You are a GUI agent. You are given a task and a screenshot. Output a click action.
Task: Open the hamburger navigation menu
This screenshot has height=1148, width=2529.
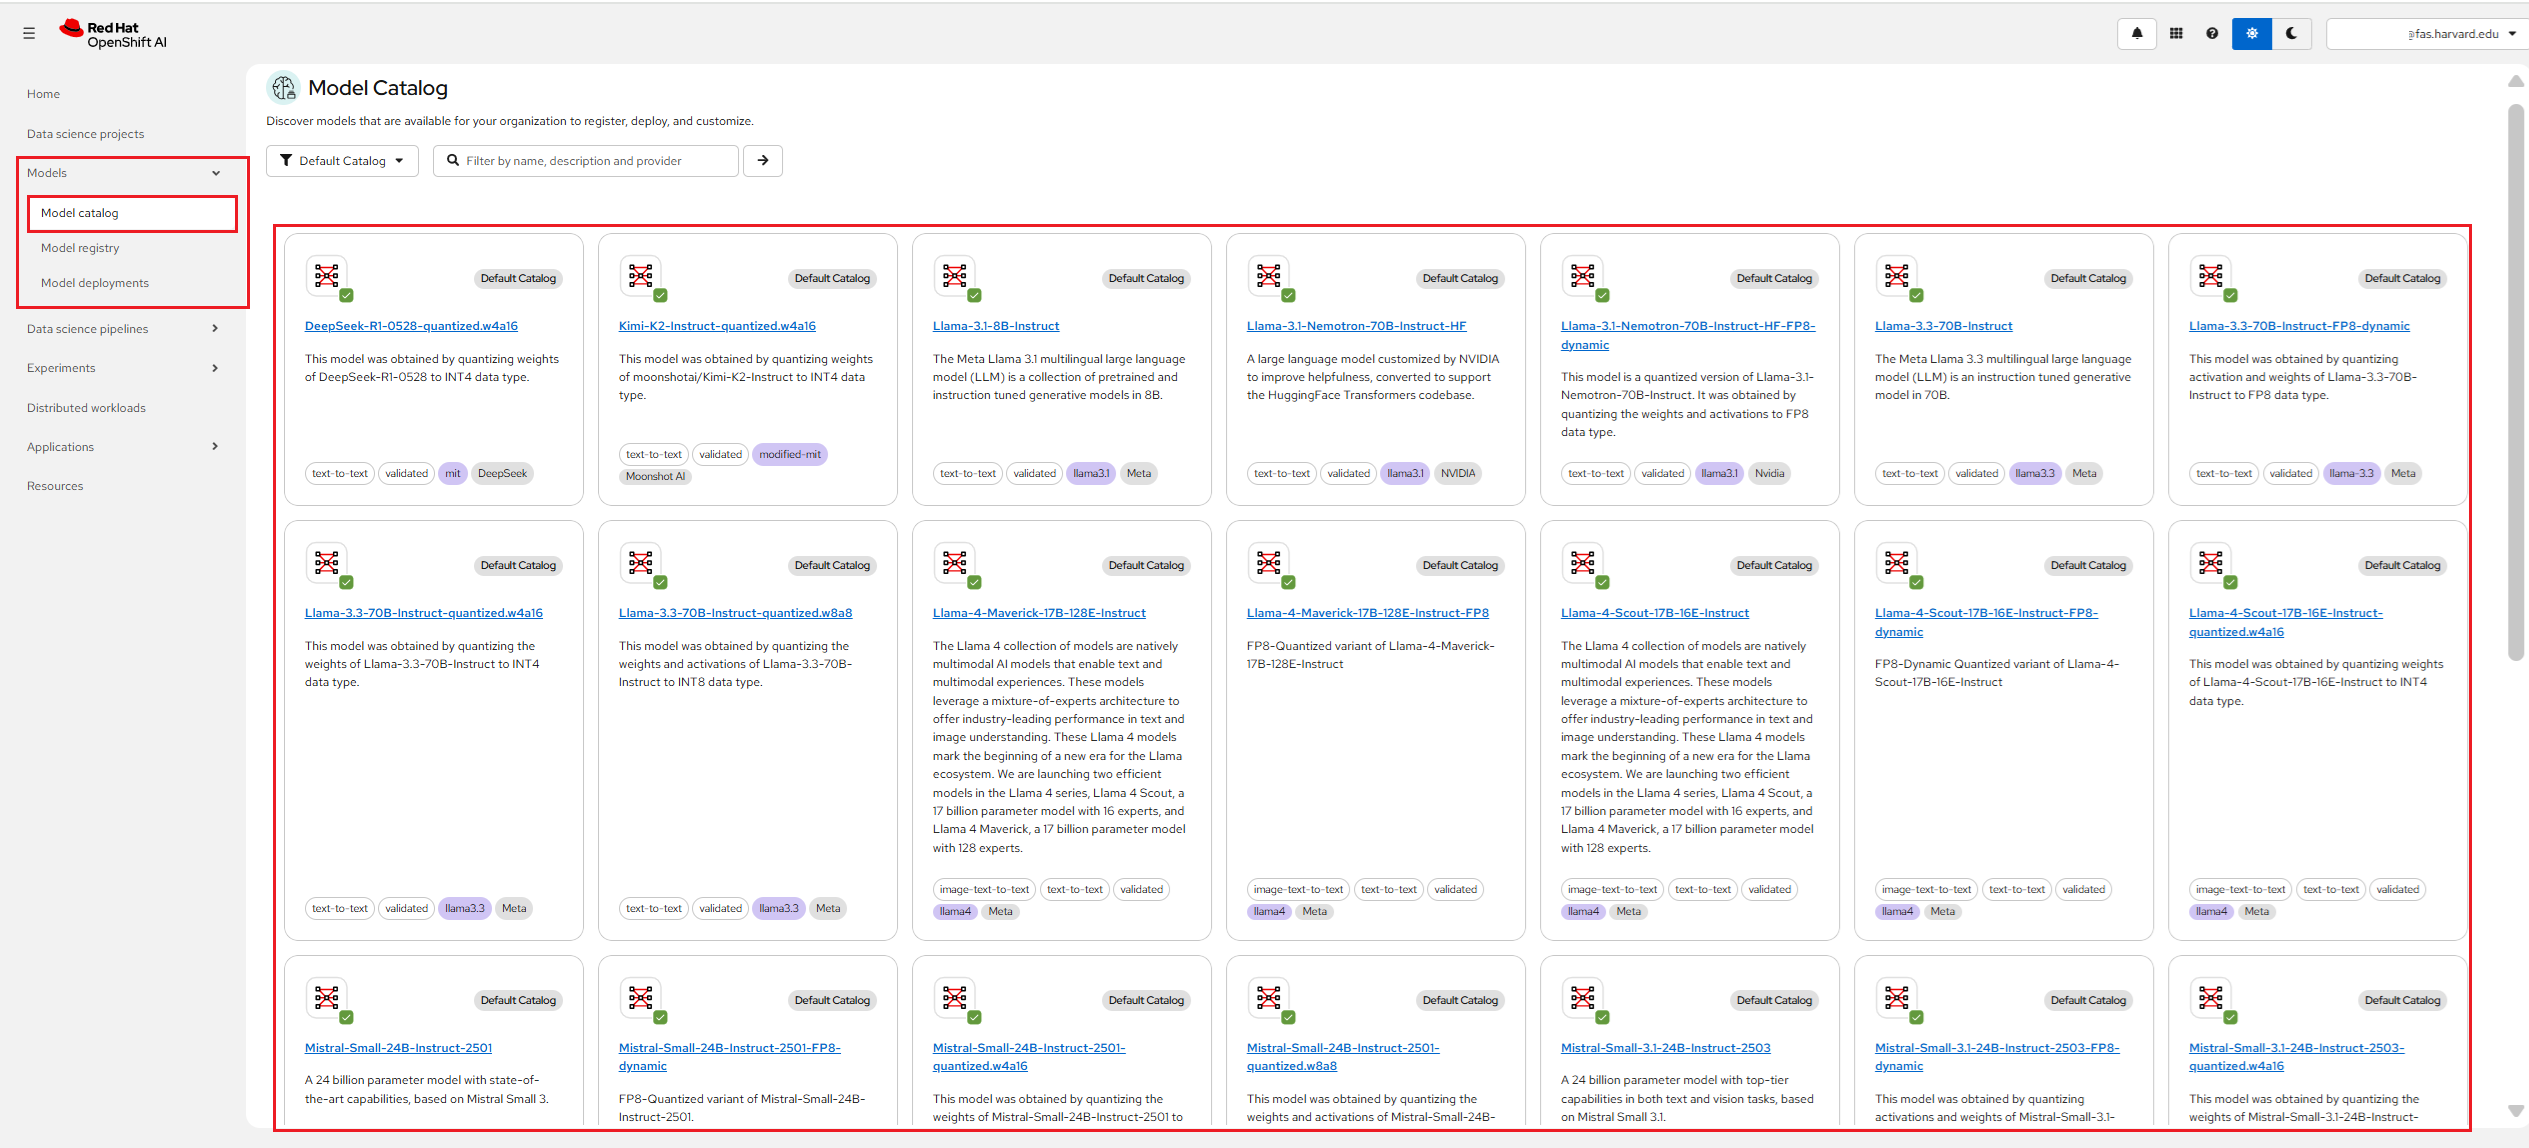29,34
